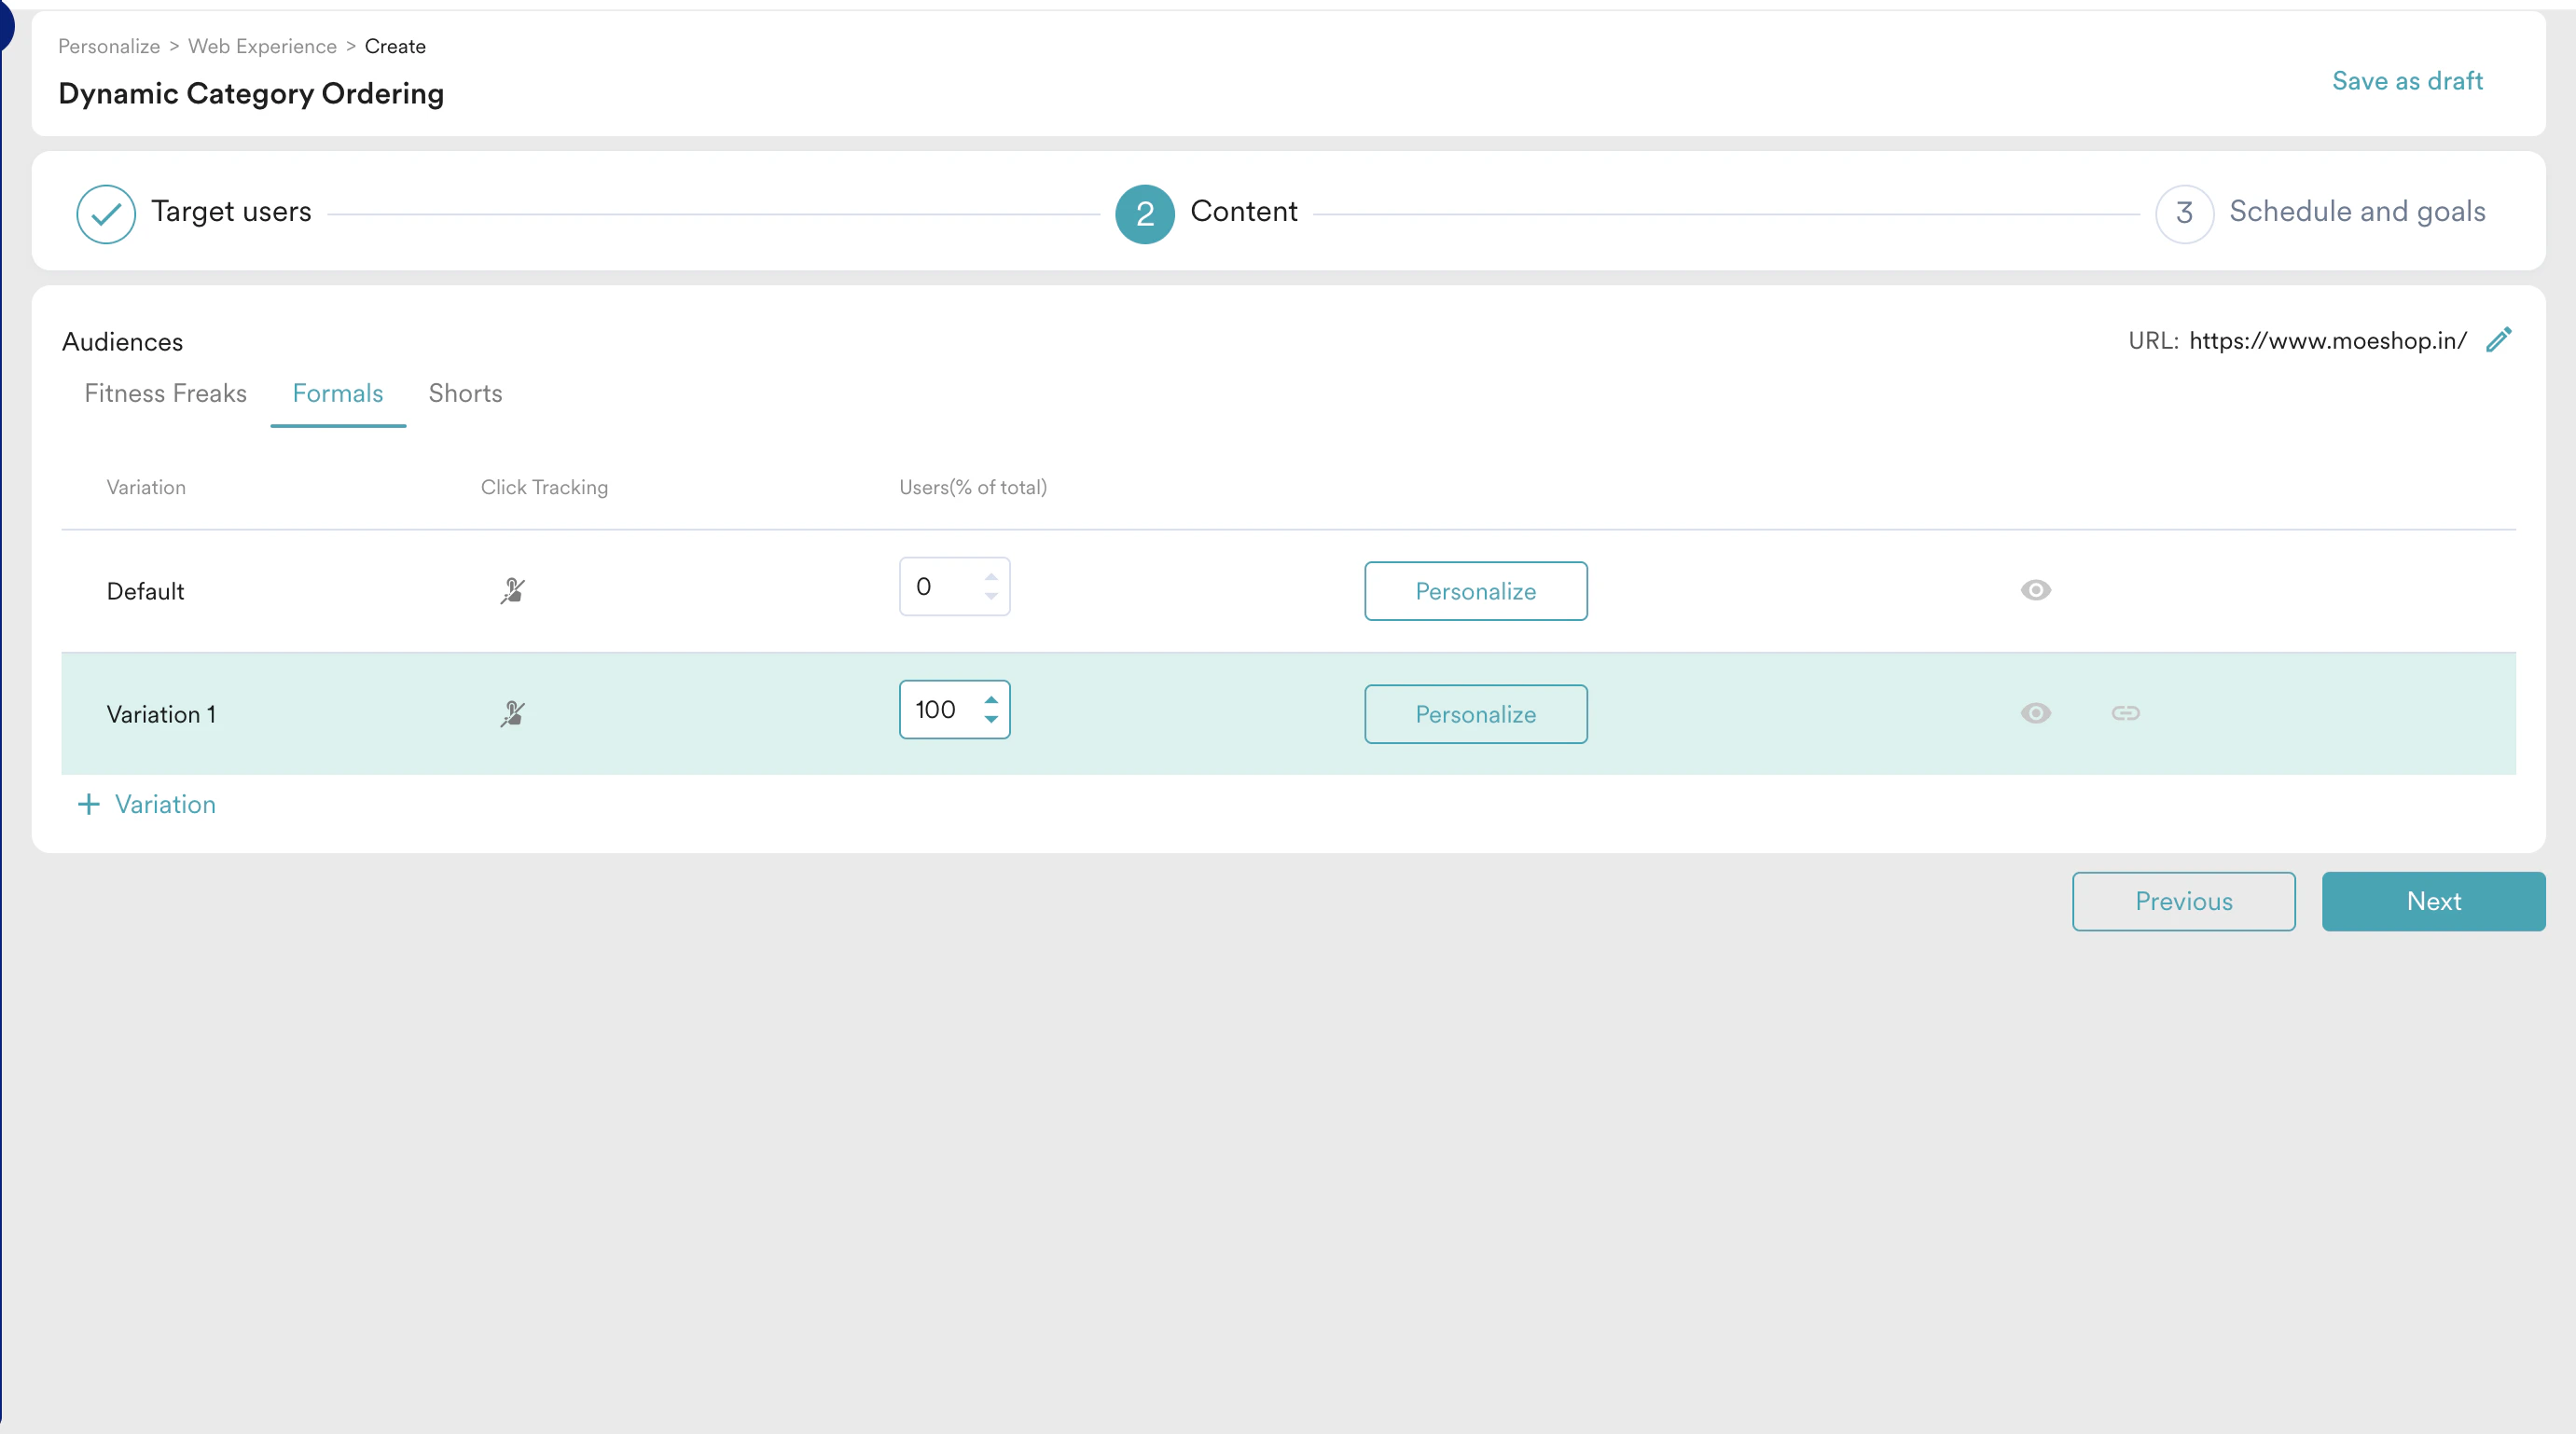
Task: Click the plus icon beside Variation
Action: [x=89, y=804]
